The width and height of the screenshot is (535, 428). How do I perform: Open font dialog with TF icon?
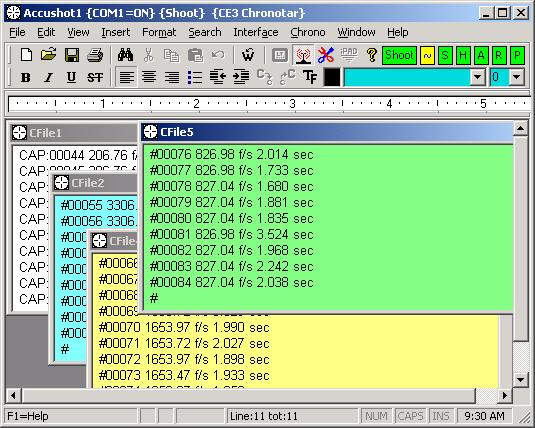tap(310, 77)
